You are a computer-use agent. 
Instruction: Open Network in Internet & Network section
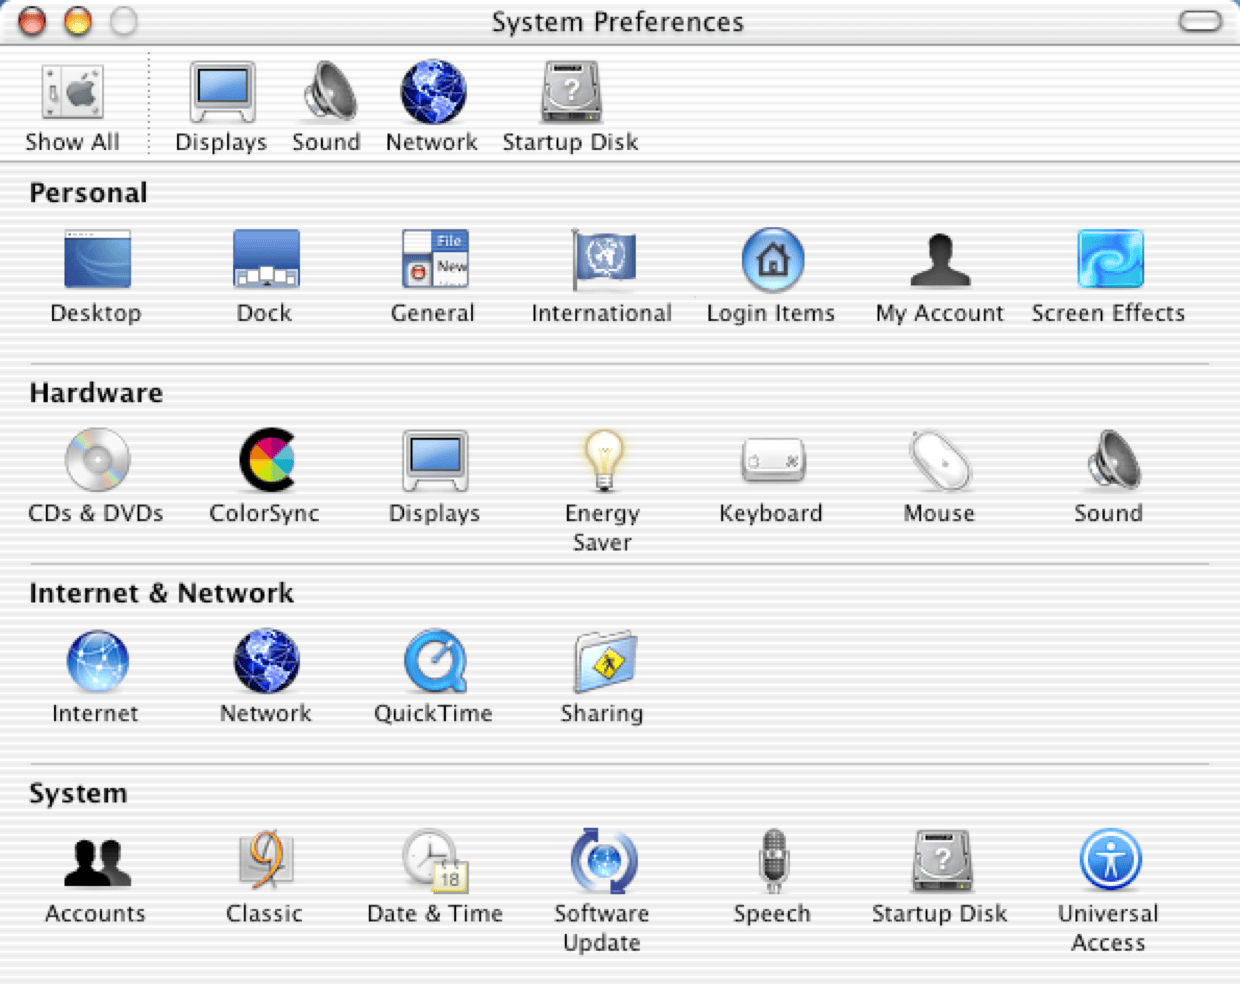[x=266, y=661]
